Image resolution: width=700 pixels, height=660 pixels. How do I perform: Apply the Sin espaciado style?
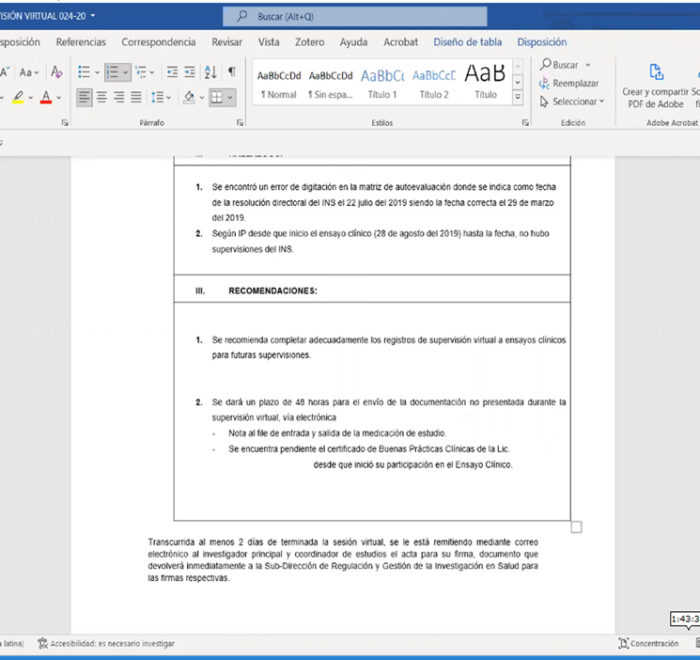[x=330, y=84]
